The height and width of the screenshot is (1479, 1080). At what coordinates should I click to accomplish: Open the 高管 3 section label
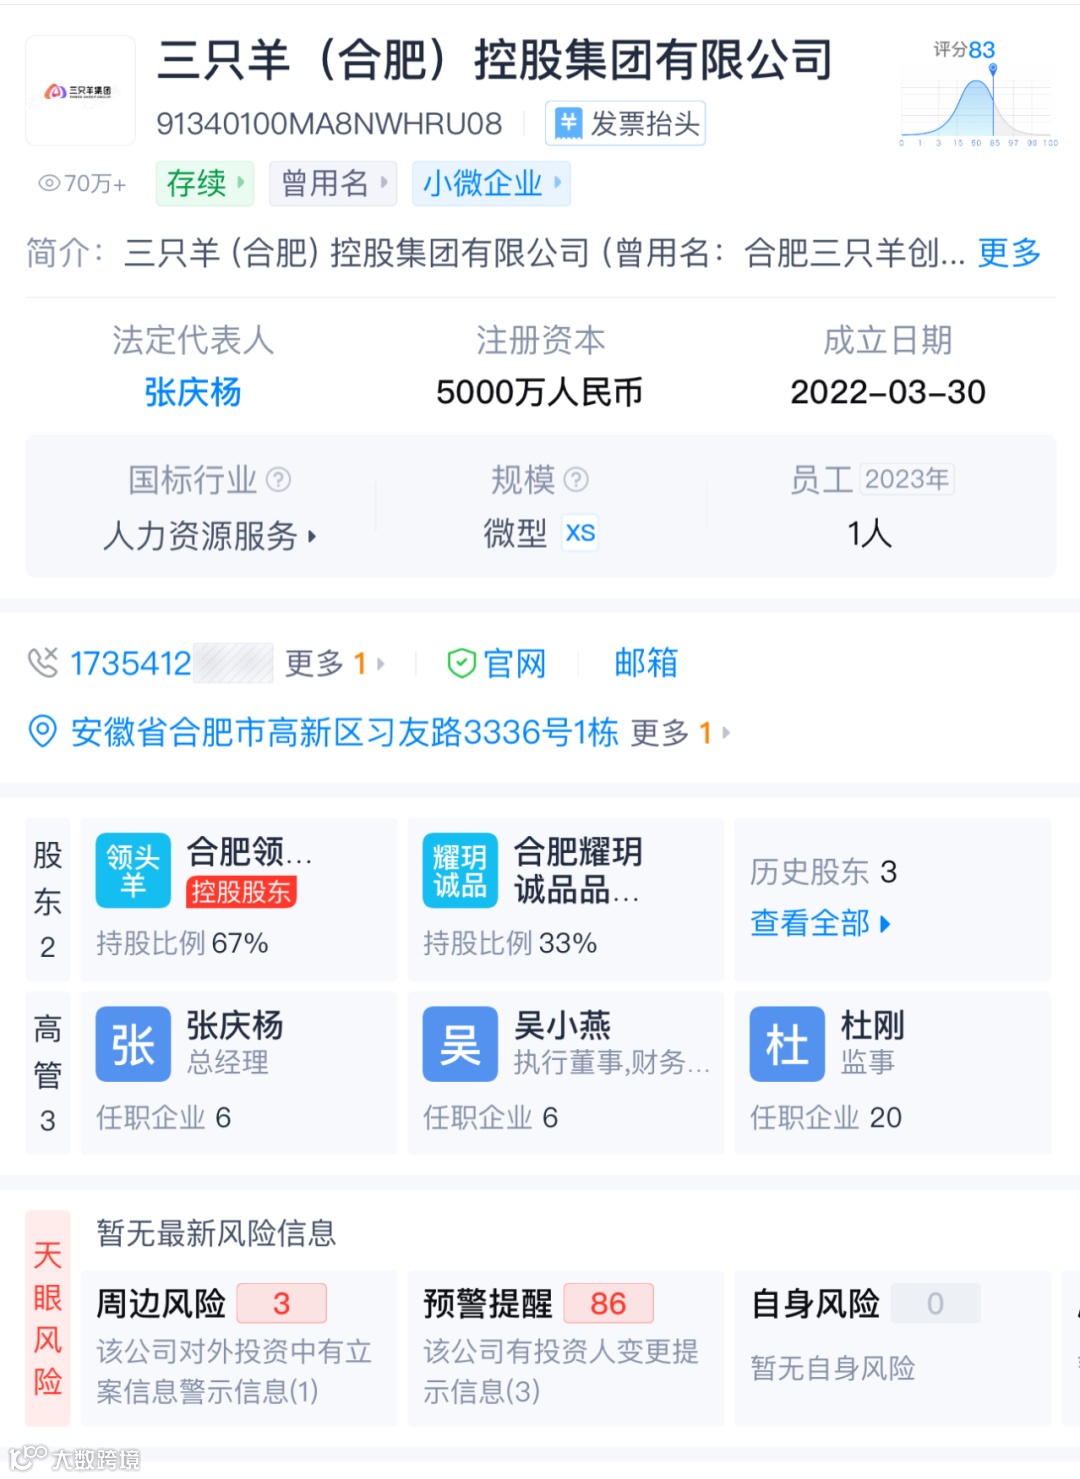(x=48, y=1073)
